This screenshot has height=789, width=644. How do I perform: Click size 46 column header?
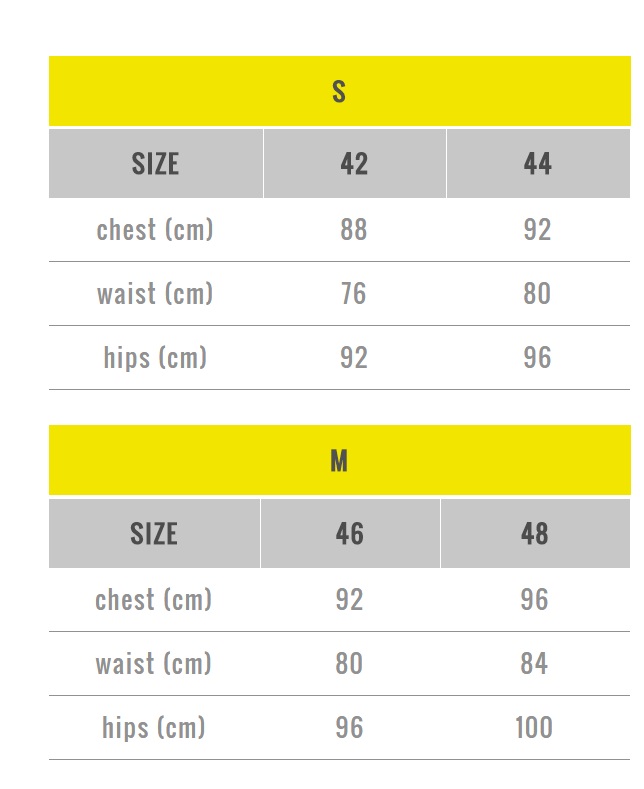pyautogui.click(x=349, y=533)
